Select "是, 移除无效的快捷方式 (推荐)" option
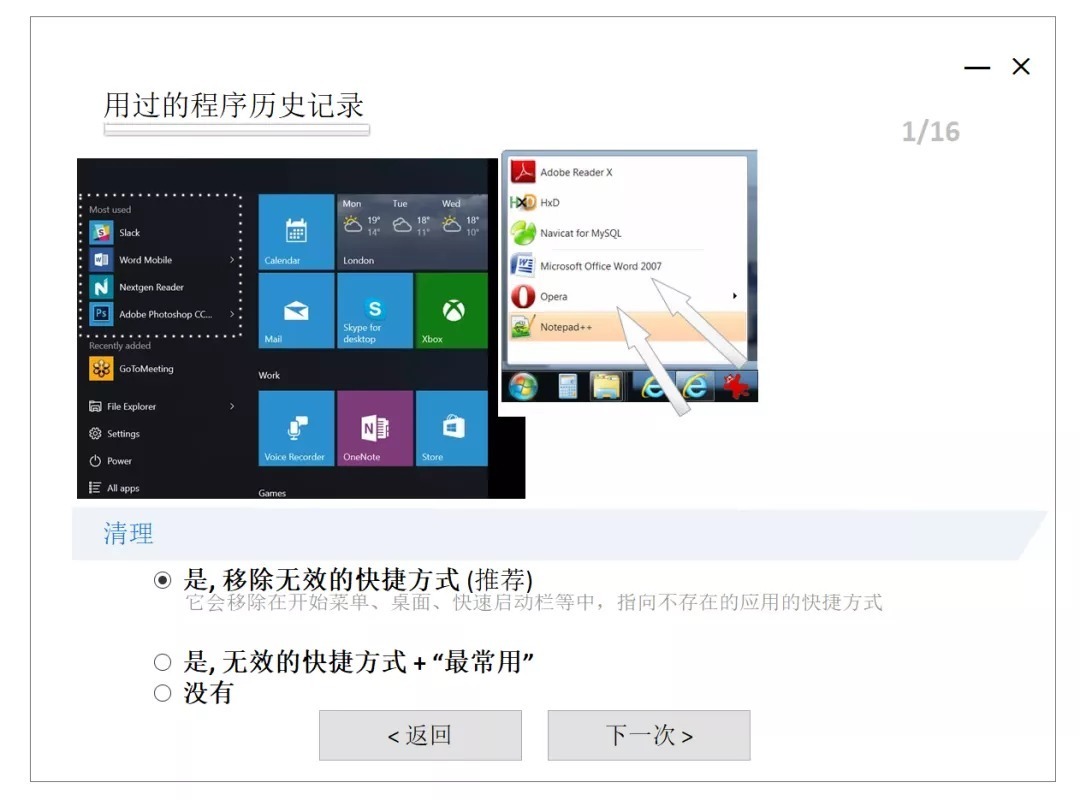Viewport: 1080px width, 800px height. (163, 580)
